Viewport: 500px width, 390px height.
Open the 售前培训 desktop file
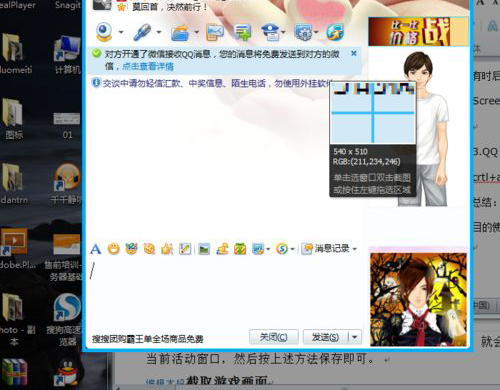tap(64, 257)
